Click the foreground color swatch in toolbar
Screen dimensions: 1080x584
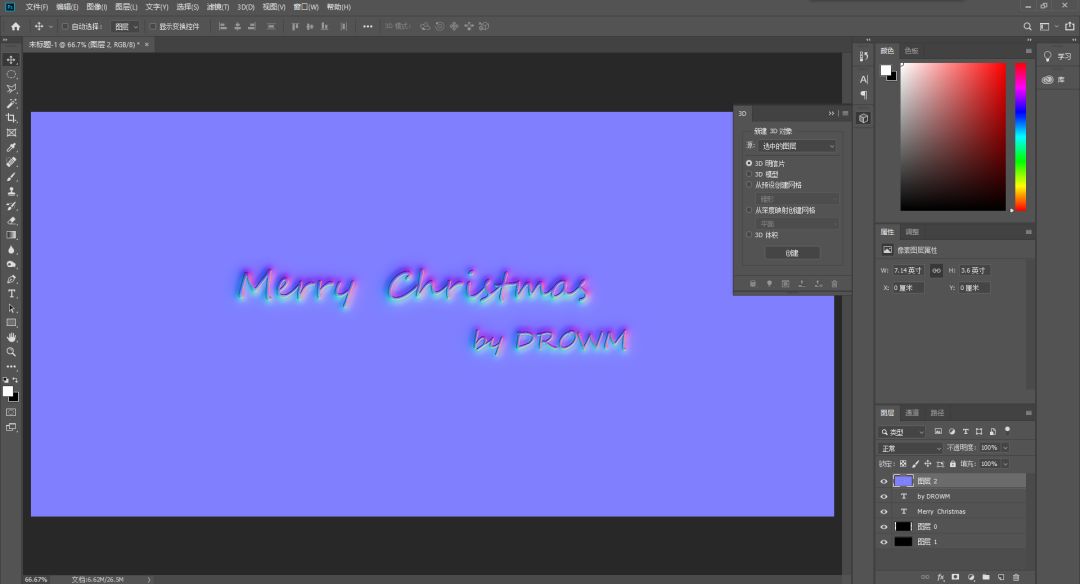(8, 391)
